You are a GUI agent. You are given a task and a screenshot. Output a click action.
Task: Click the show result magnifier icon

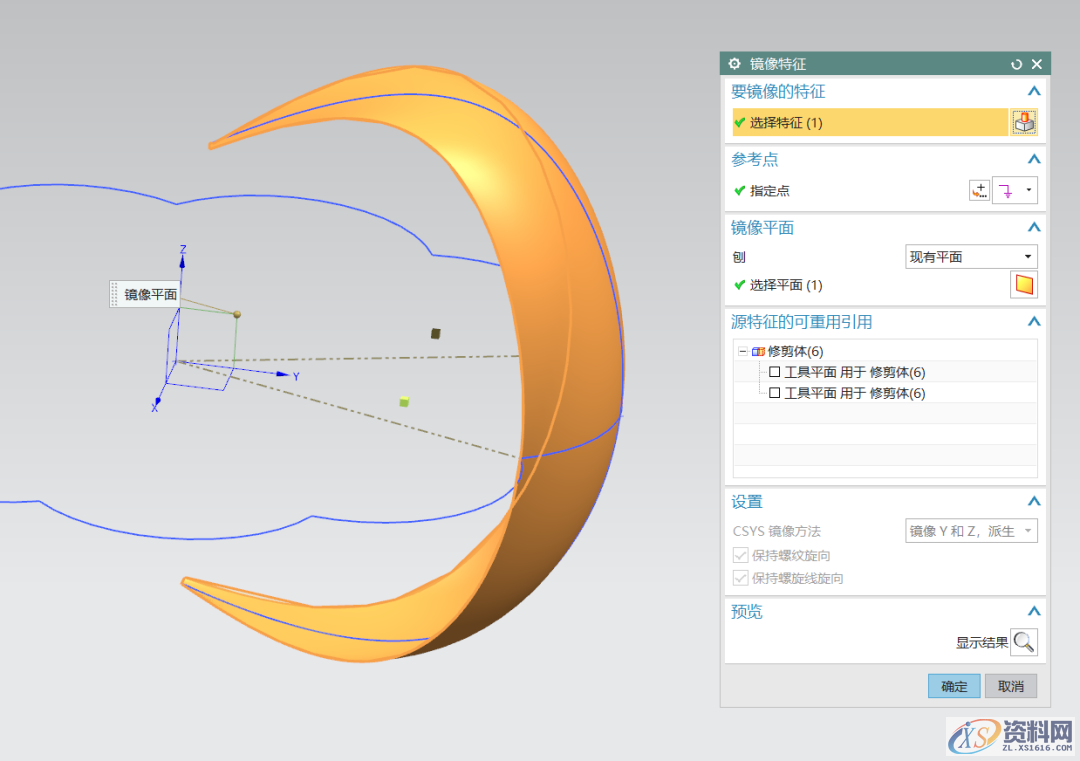pos(1024,642)
